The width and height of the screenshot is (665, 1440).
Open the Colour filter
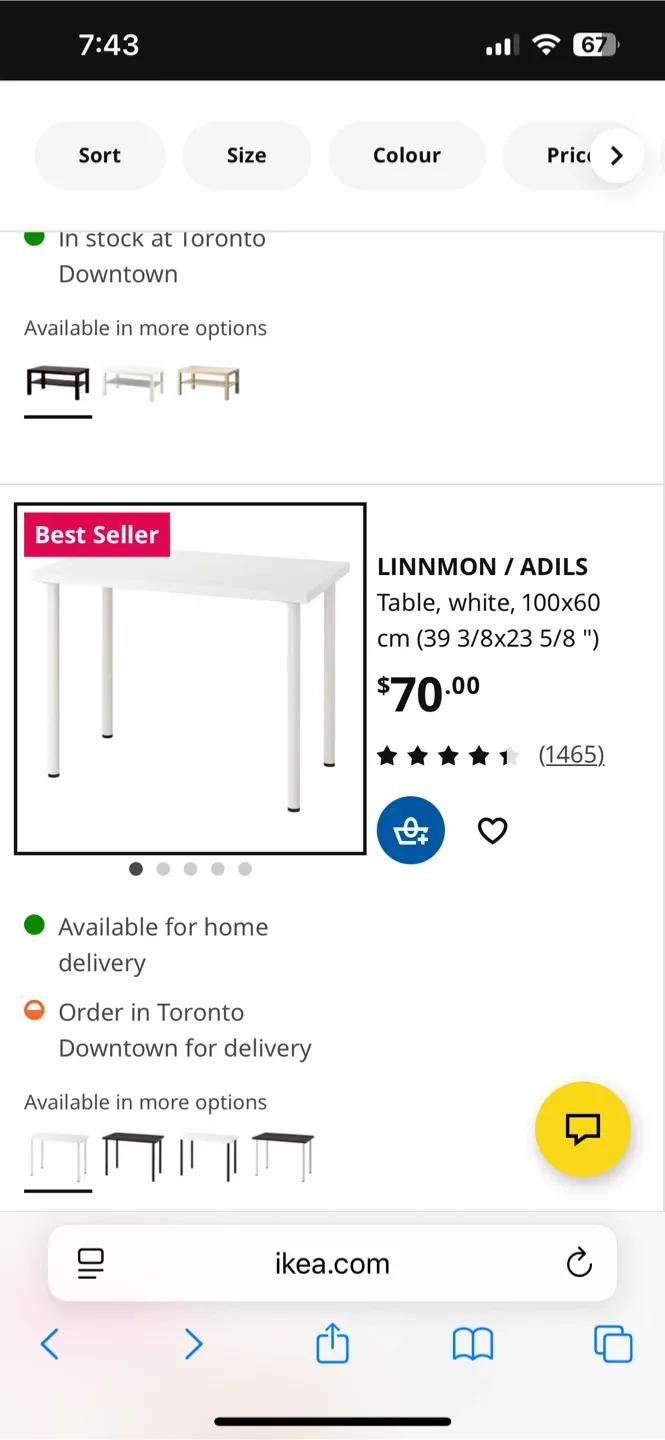point(406,155)
